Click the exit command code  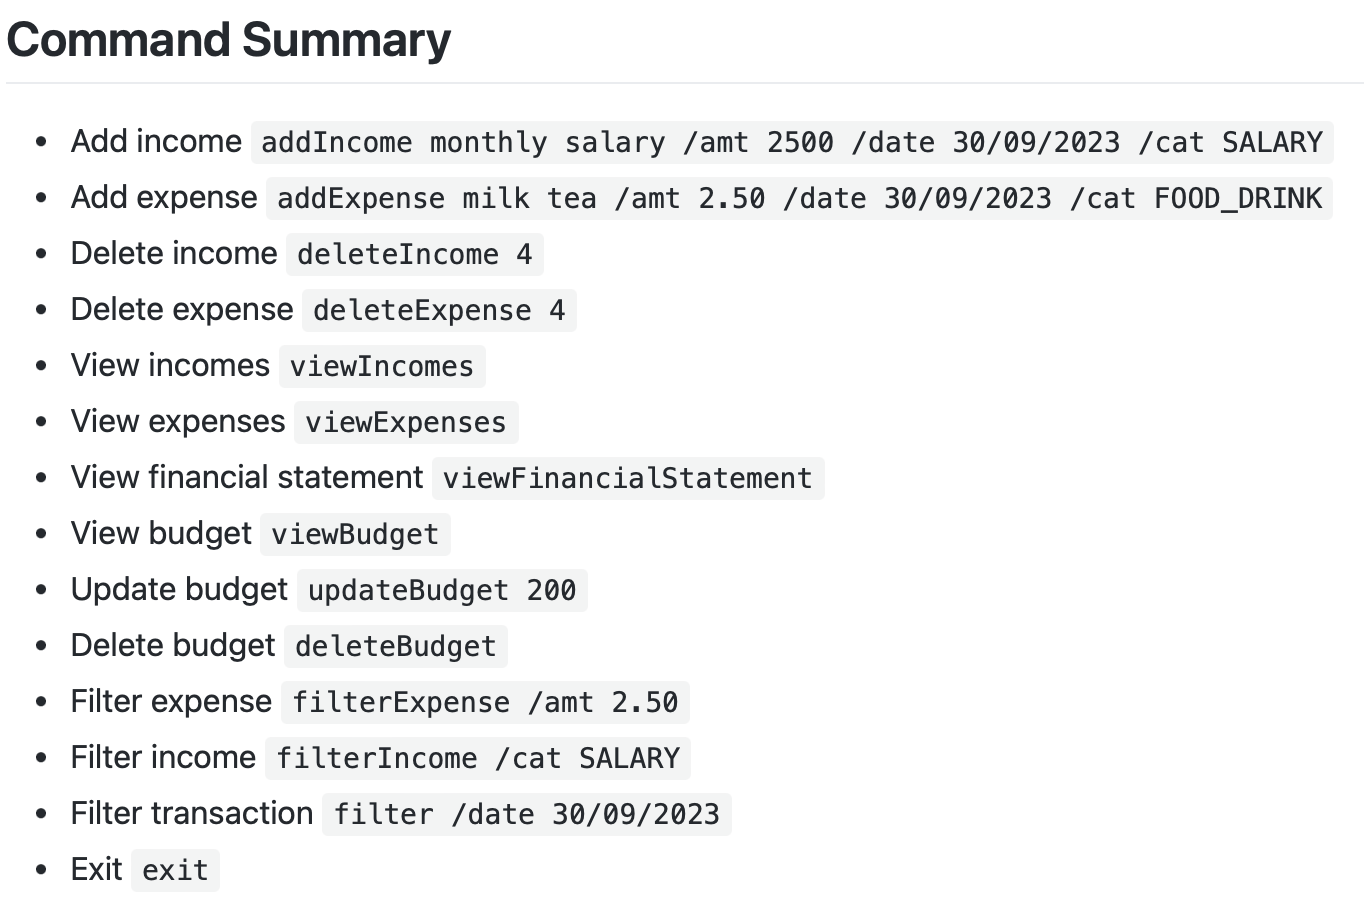click(175, 870)
